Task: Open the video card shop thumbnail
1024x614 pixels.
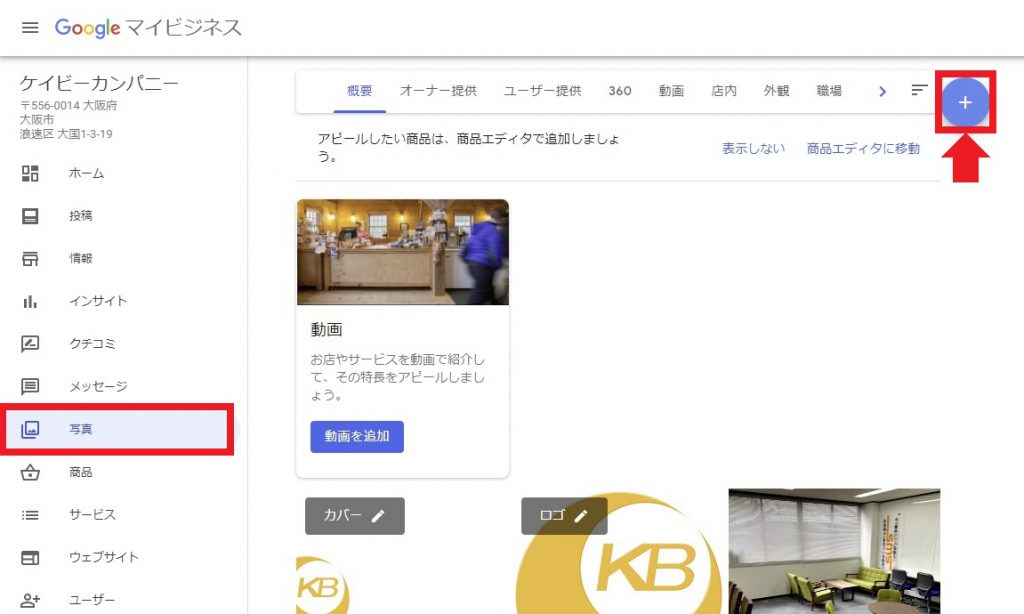Action: coord(403,252)
